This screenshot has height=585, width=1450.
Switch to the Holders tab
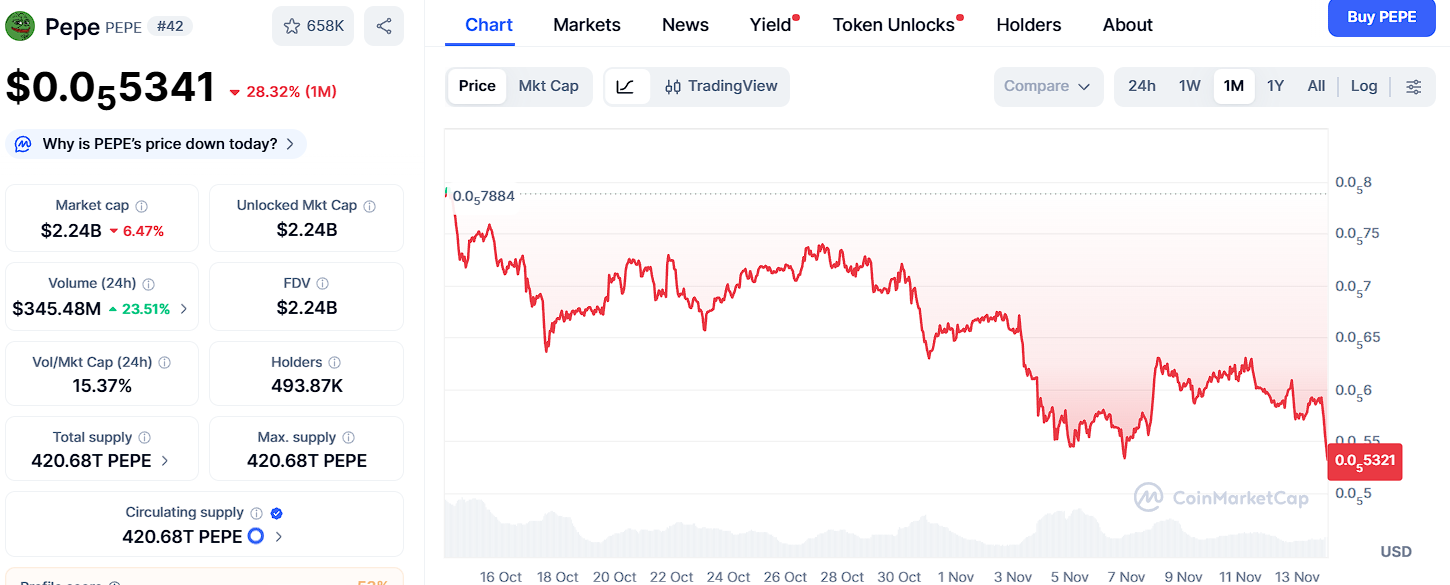pyautogui.click(x=1029, y=25)
